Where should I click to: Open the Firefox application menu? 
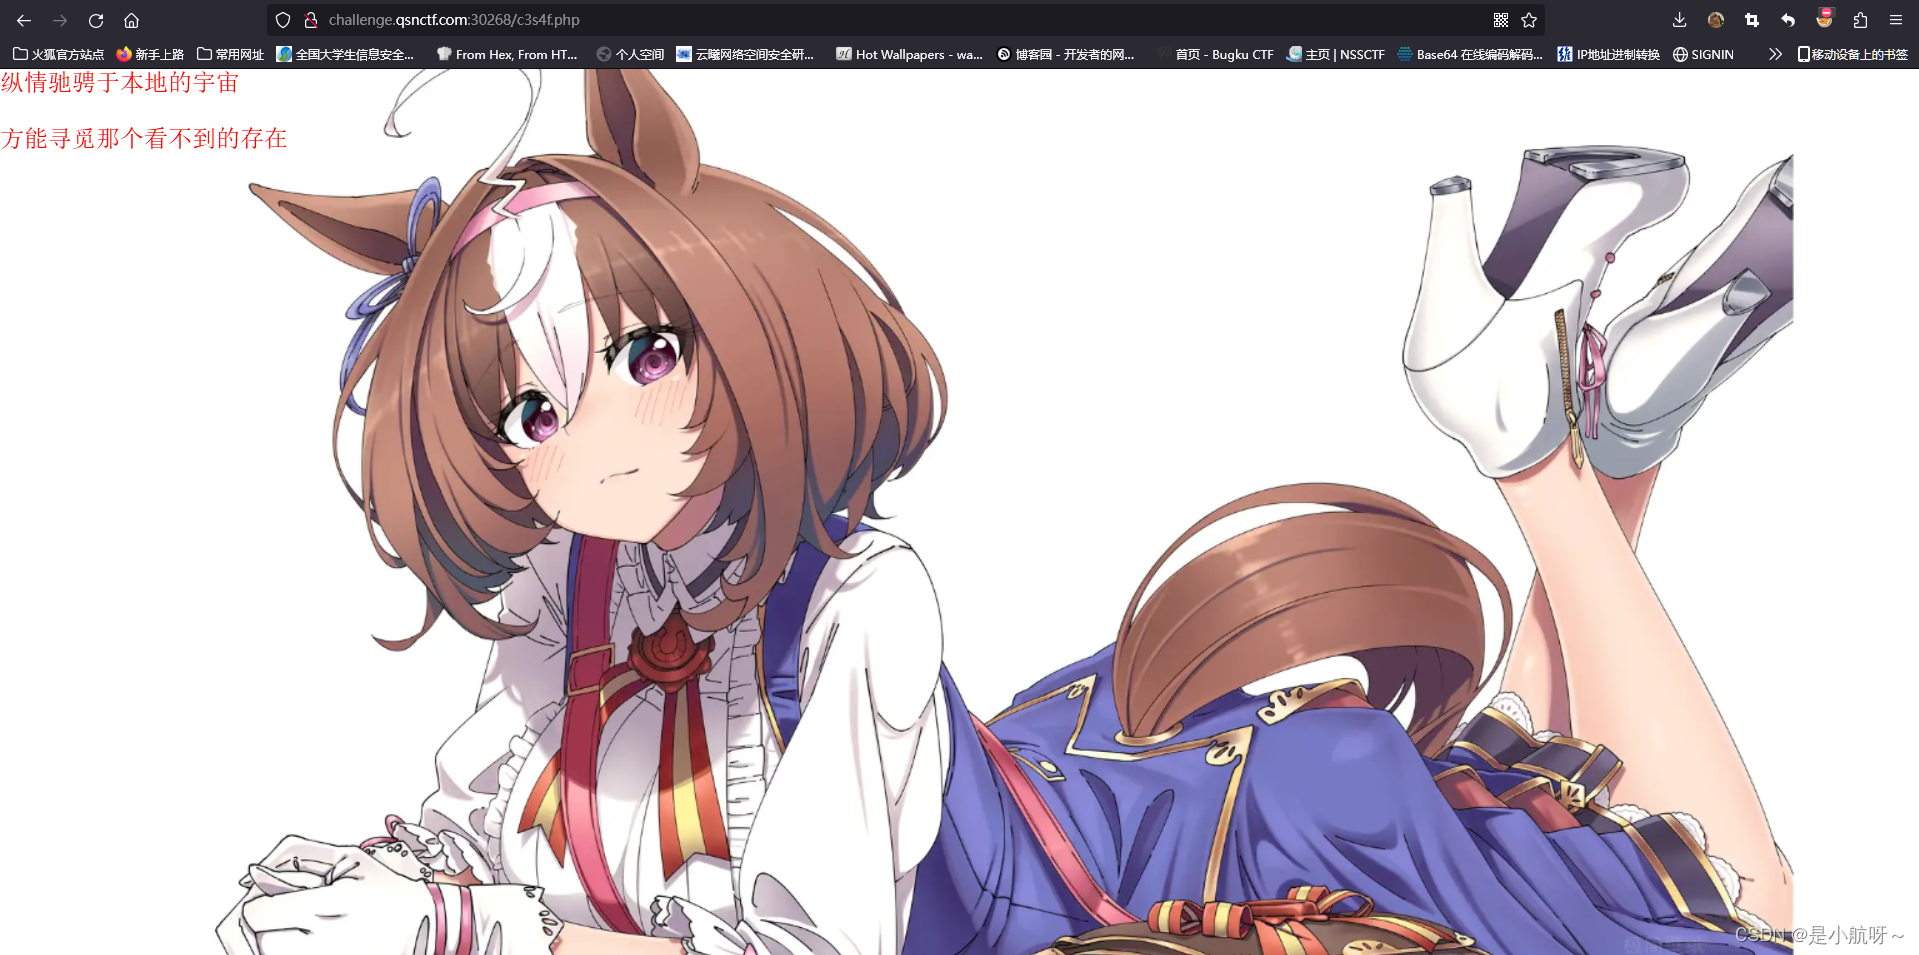(1895, 20)
